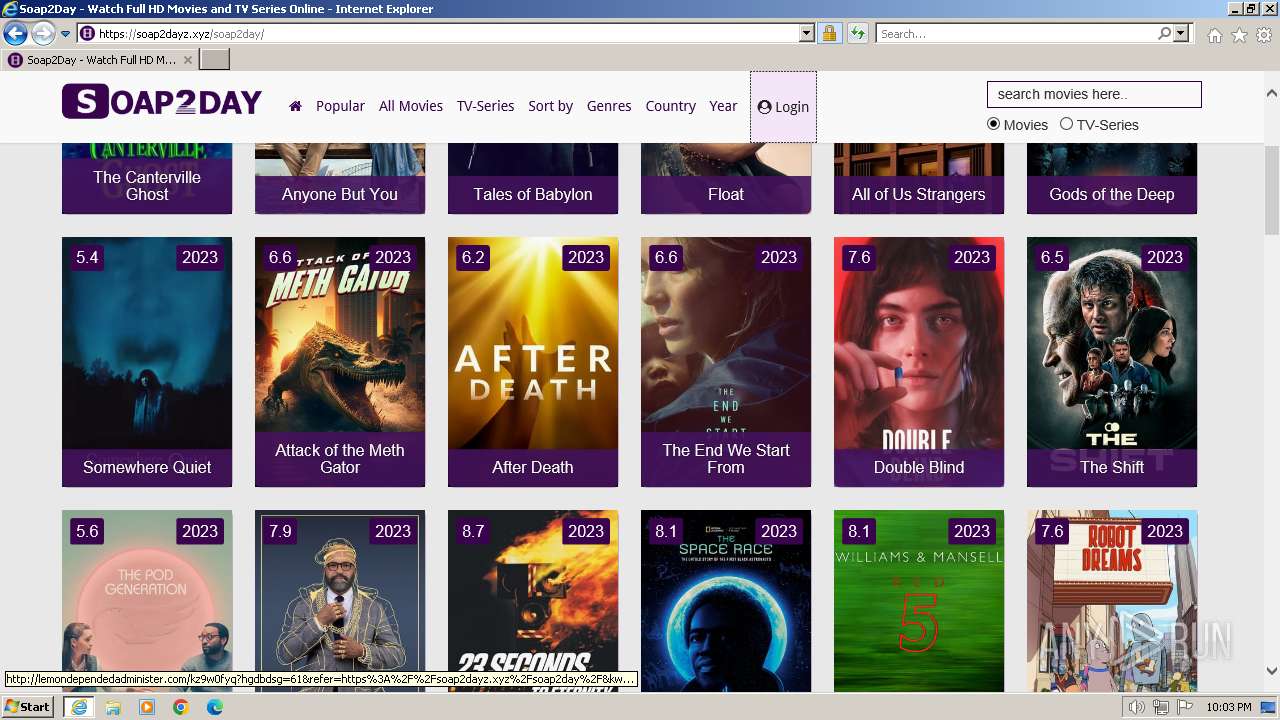Open the All of Us Strangers title link
The width and height of the screenshot is (1280, 720).
coord(919,194)
